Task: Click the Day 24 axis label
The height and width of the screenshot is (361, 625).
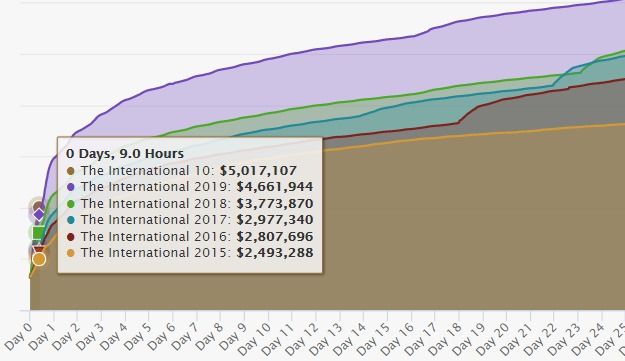Action: point(589,338)
